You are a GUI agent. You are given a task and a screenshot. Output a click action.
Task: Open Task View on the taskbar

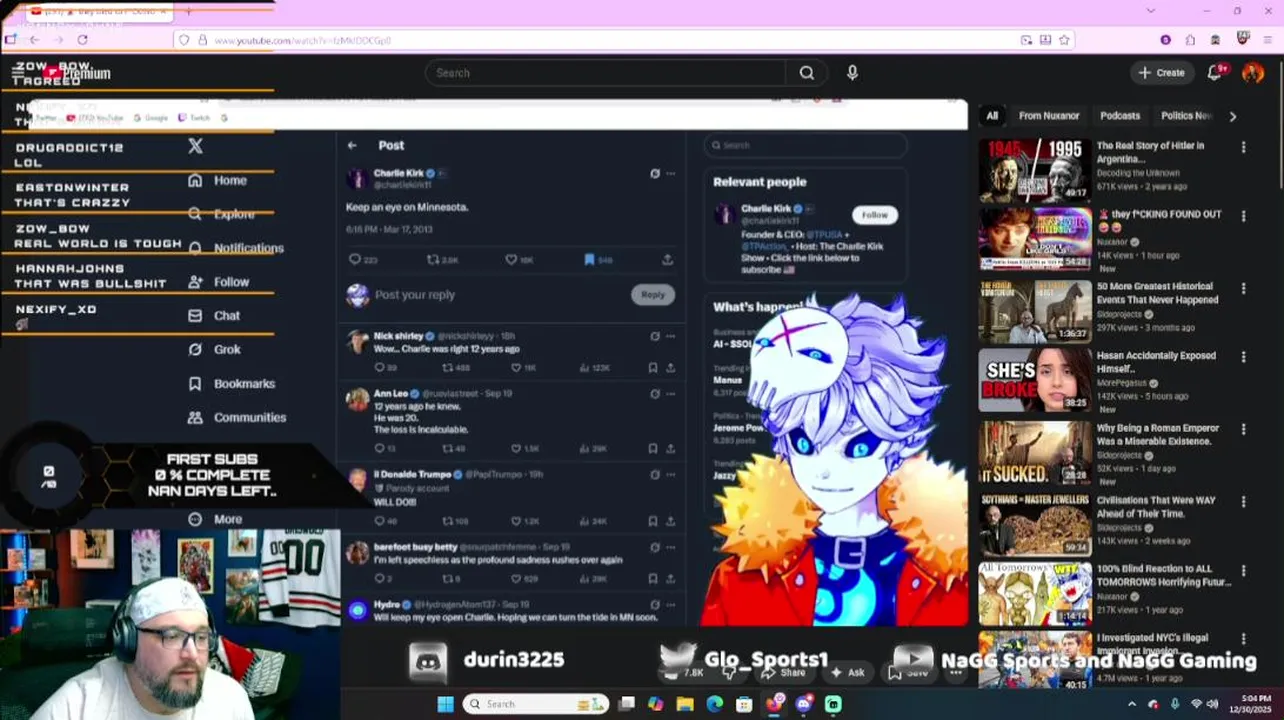point(626,704)
